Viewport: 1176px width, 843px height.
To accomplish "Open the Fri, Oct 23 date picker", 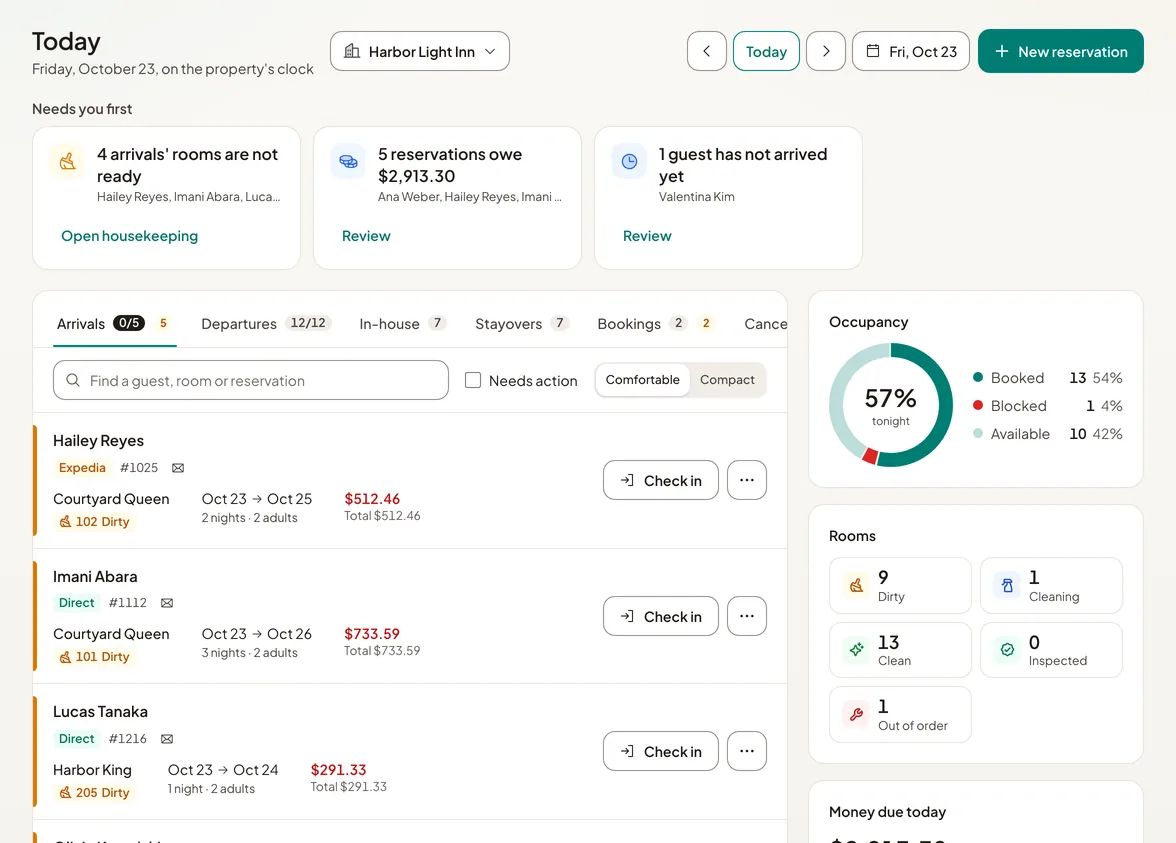I will tap(911, 51).
